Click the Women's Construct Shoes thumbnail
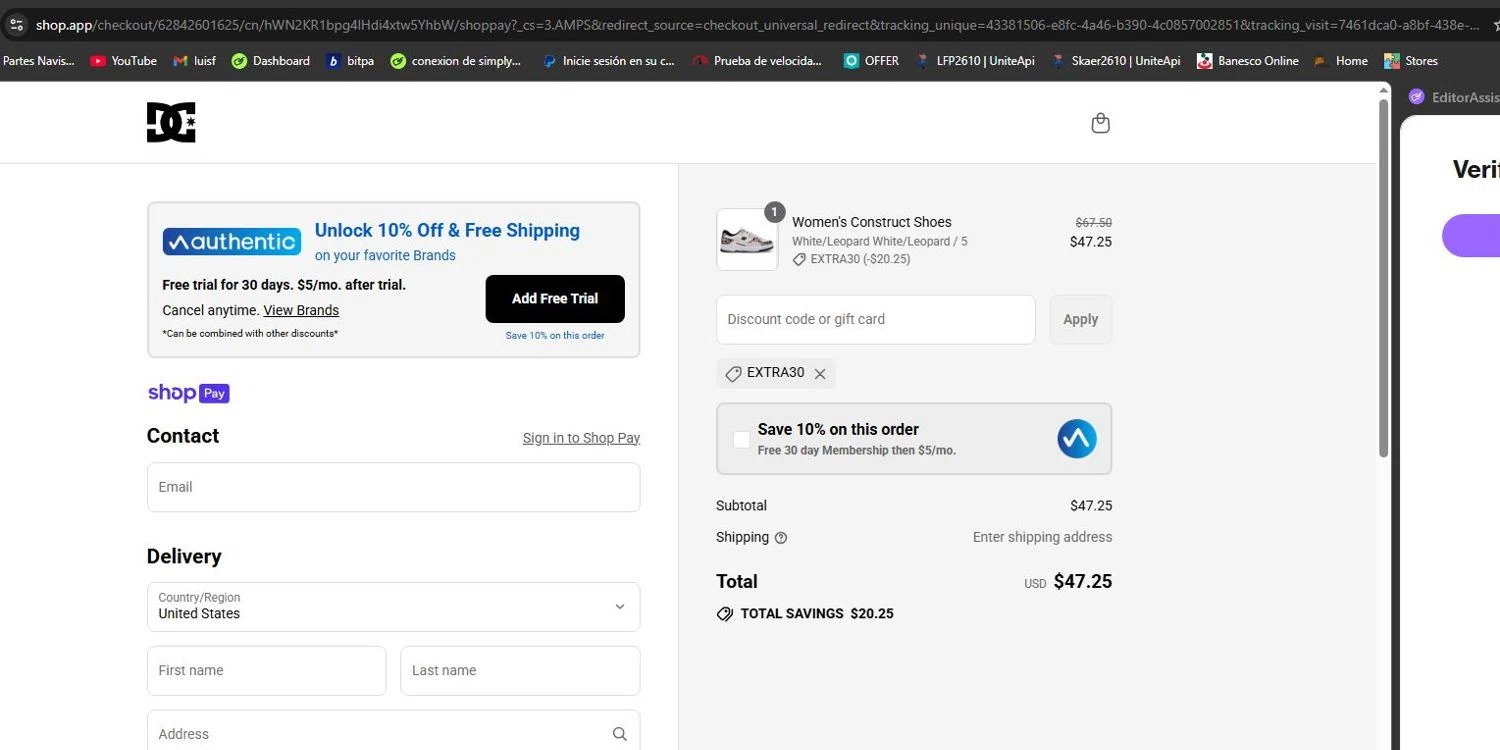 tap(747, 240)
